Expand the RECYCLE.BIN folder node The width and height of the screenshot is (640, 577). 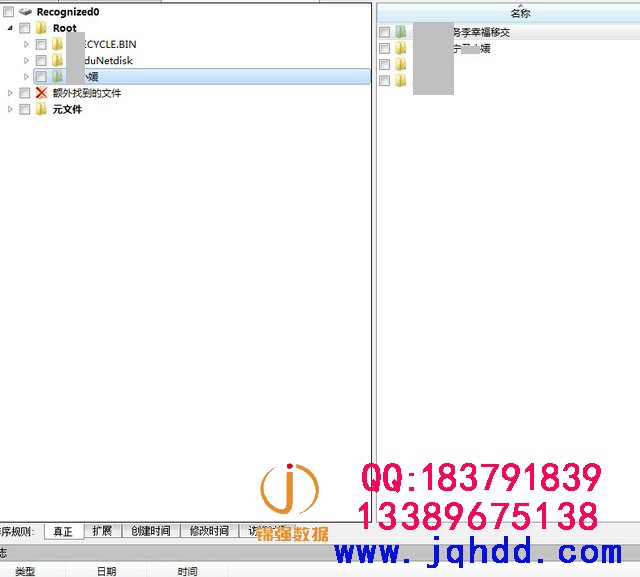pyautogui.click(x=26, y=44)
